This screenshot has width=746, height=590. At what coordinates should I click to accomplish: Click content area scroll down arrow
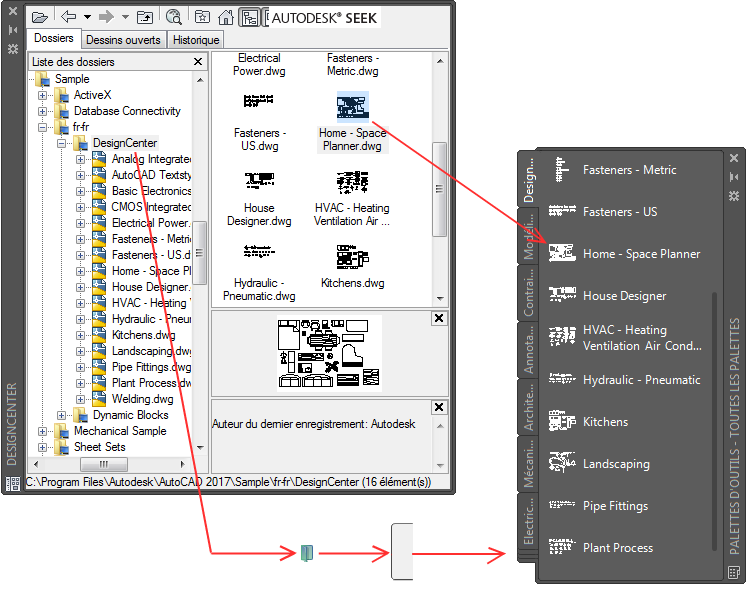440,298
